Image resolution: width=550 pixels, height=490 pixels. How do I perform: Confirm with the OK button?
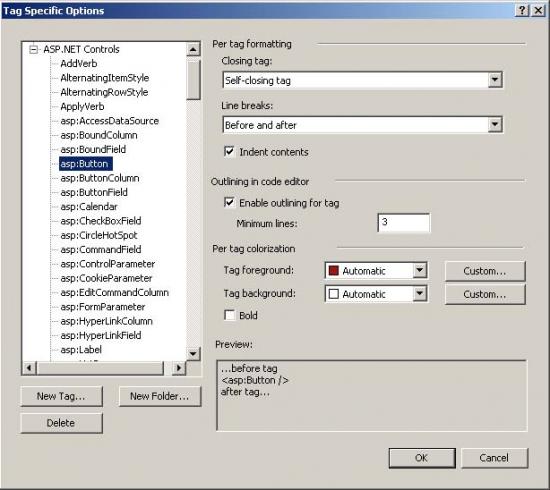(x=422, y=458)
